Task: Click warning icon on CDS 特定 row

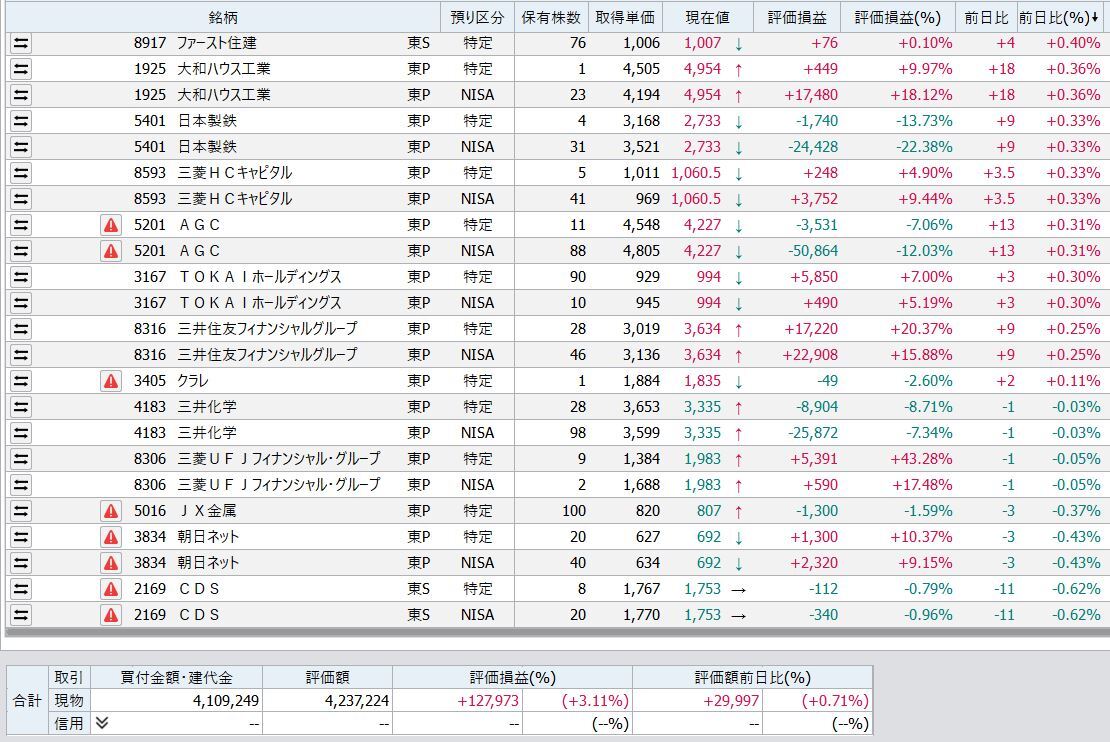Action: tap(111, 589)
